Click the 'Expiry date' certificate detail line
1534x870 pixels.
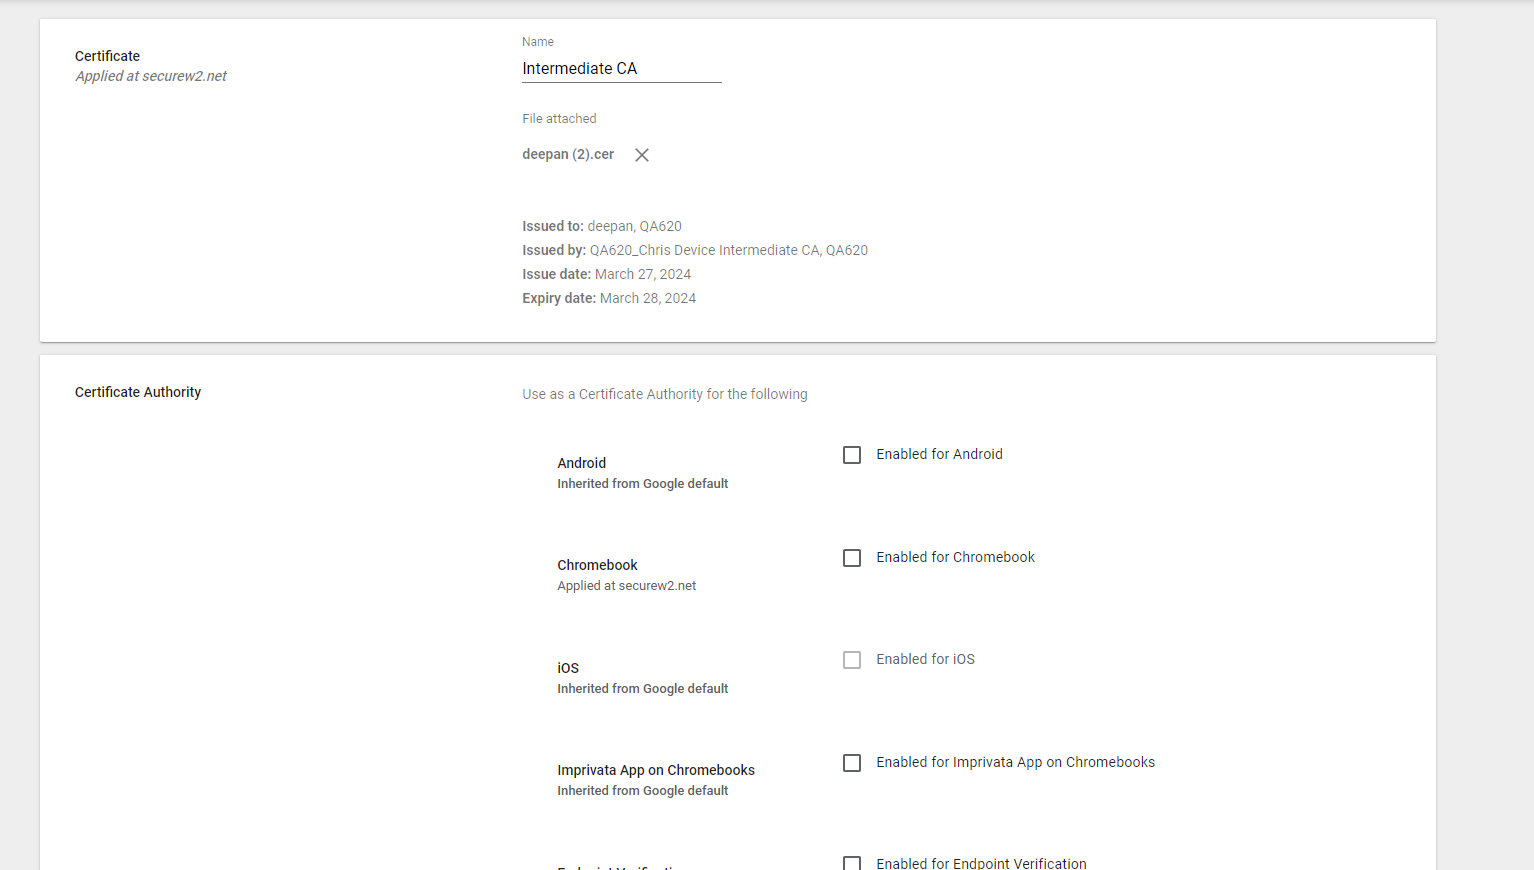[x=609, y=298]
